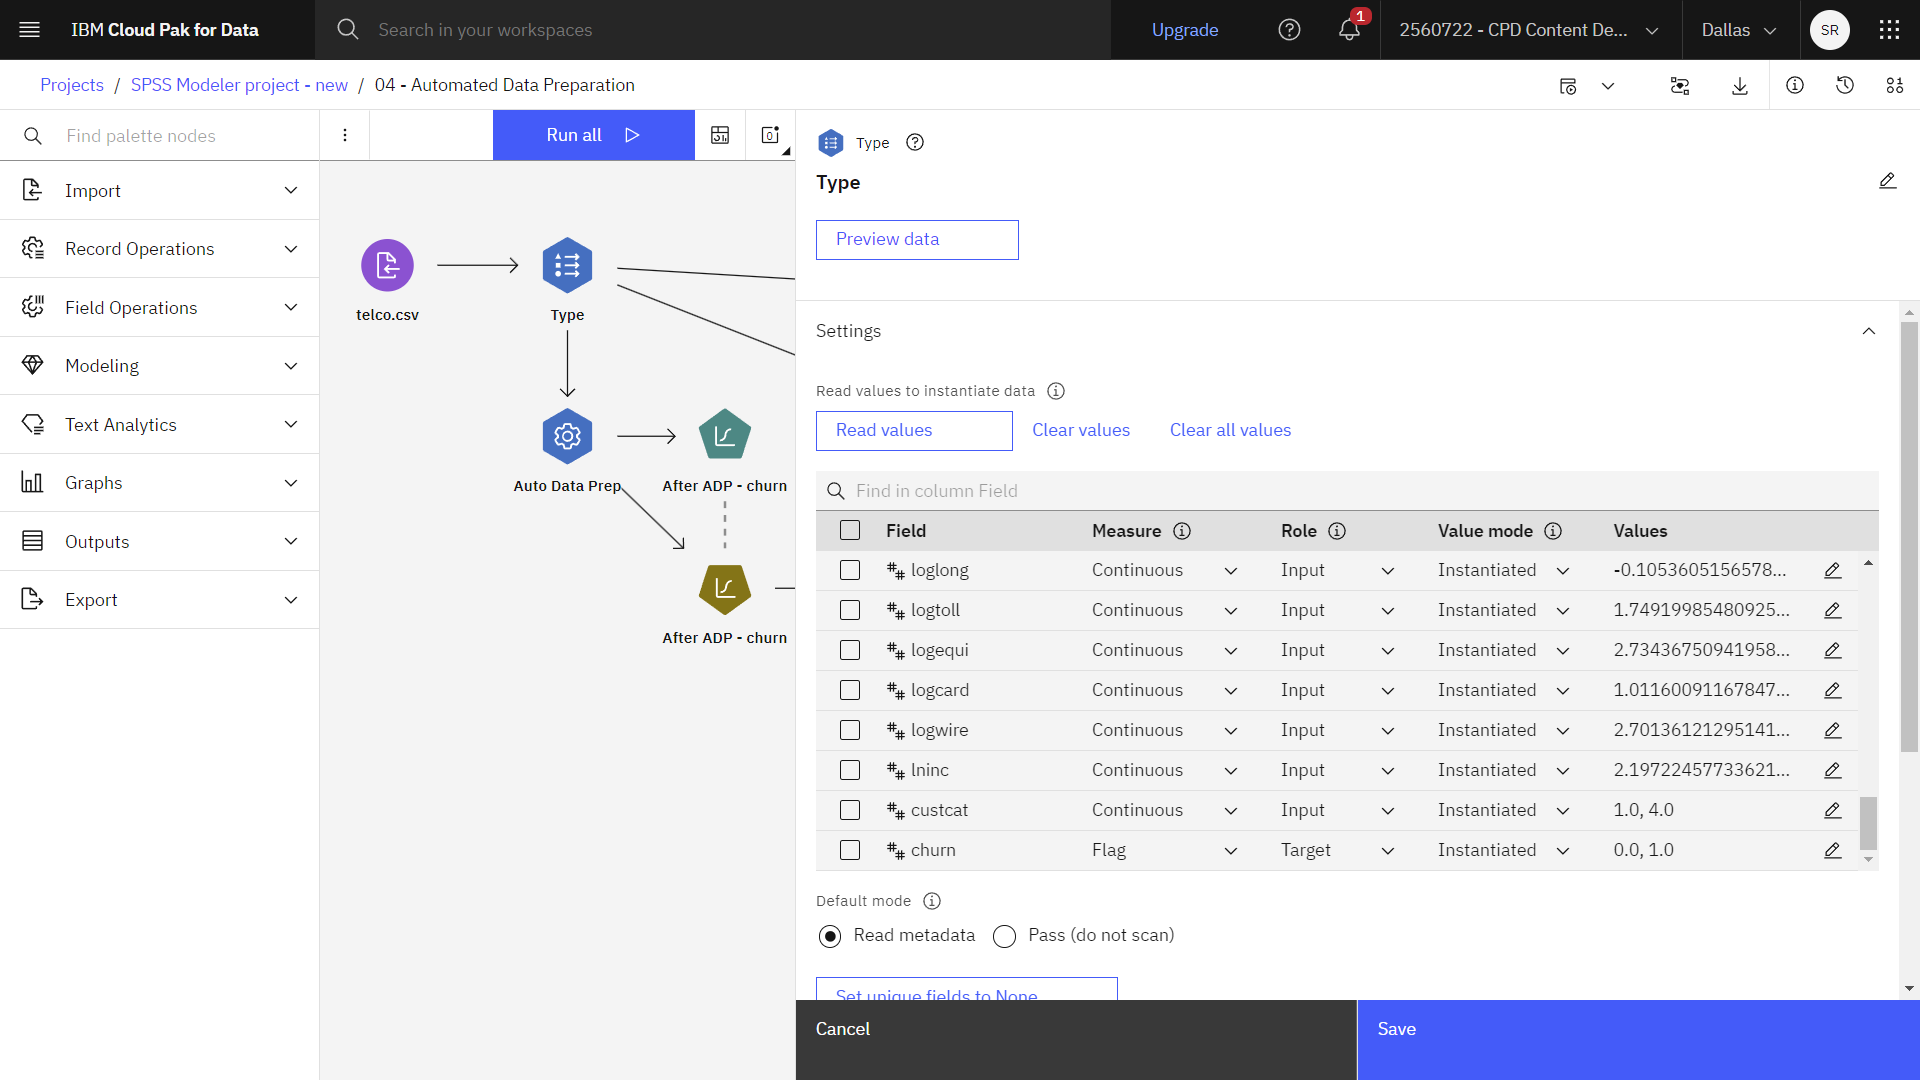The width and height of the screenshot is (1920, 1080).
Task: Open the notifications bell
Action: coord(1349,30)
